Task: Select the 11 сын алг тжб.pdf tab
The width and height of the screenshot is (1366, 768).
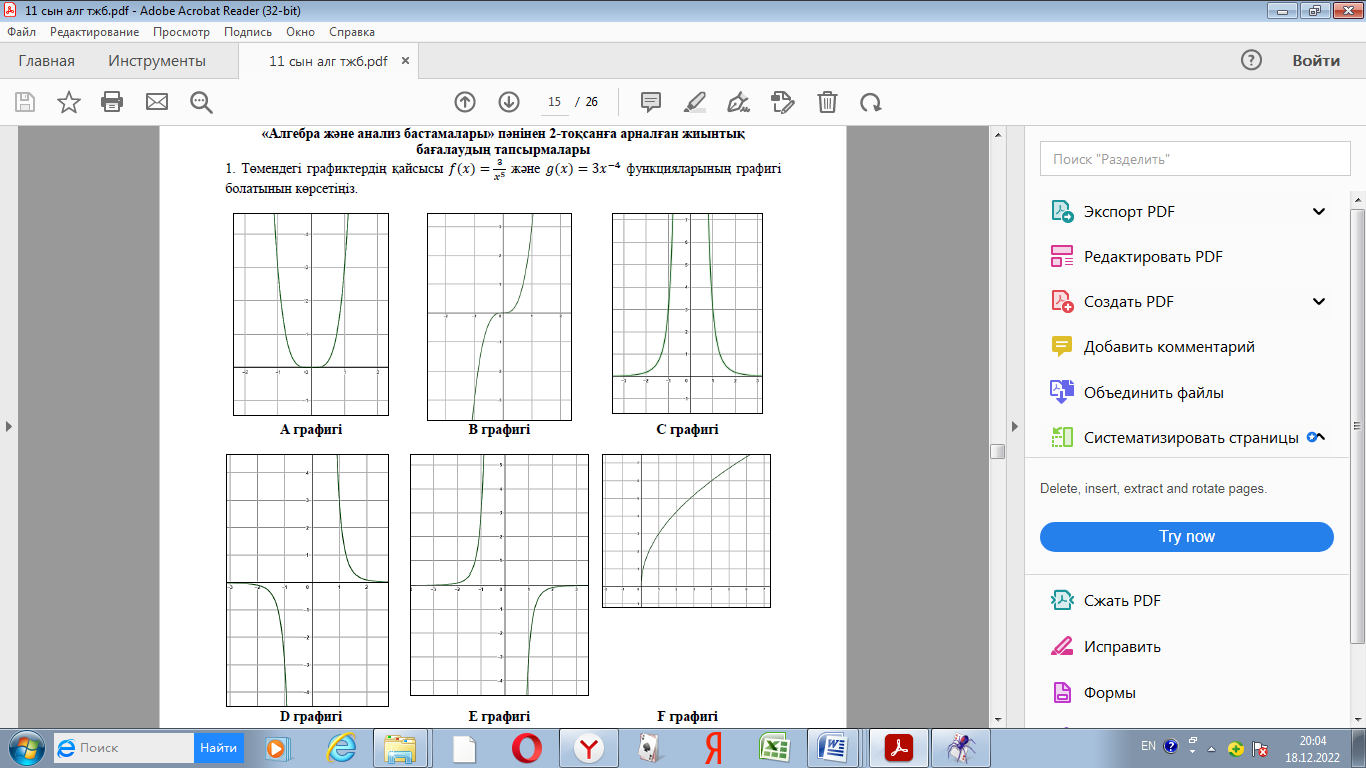Action: (328, 61)
